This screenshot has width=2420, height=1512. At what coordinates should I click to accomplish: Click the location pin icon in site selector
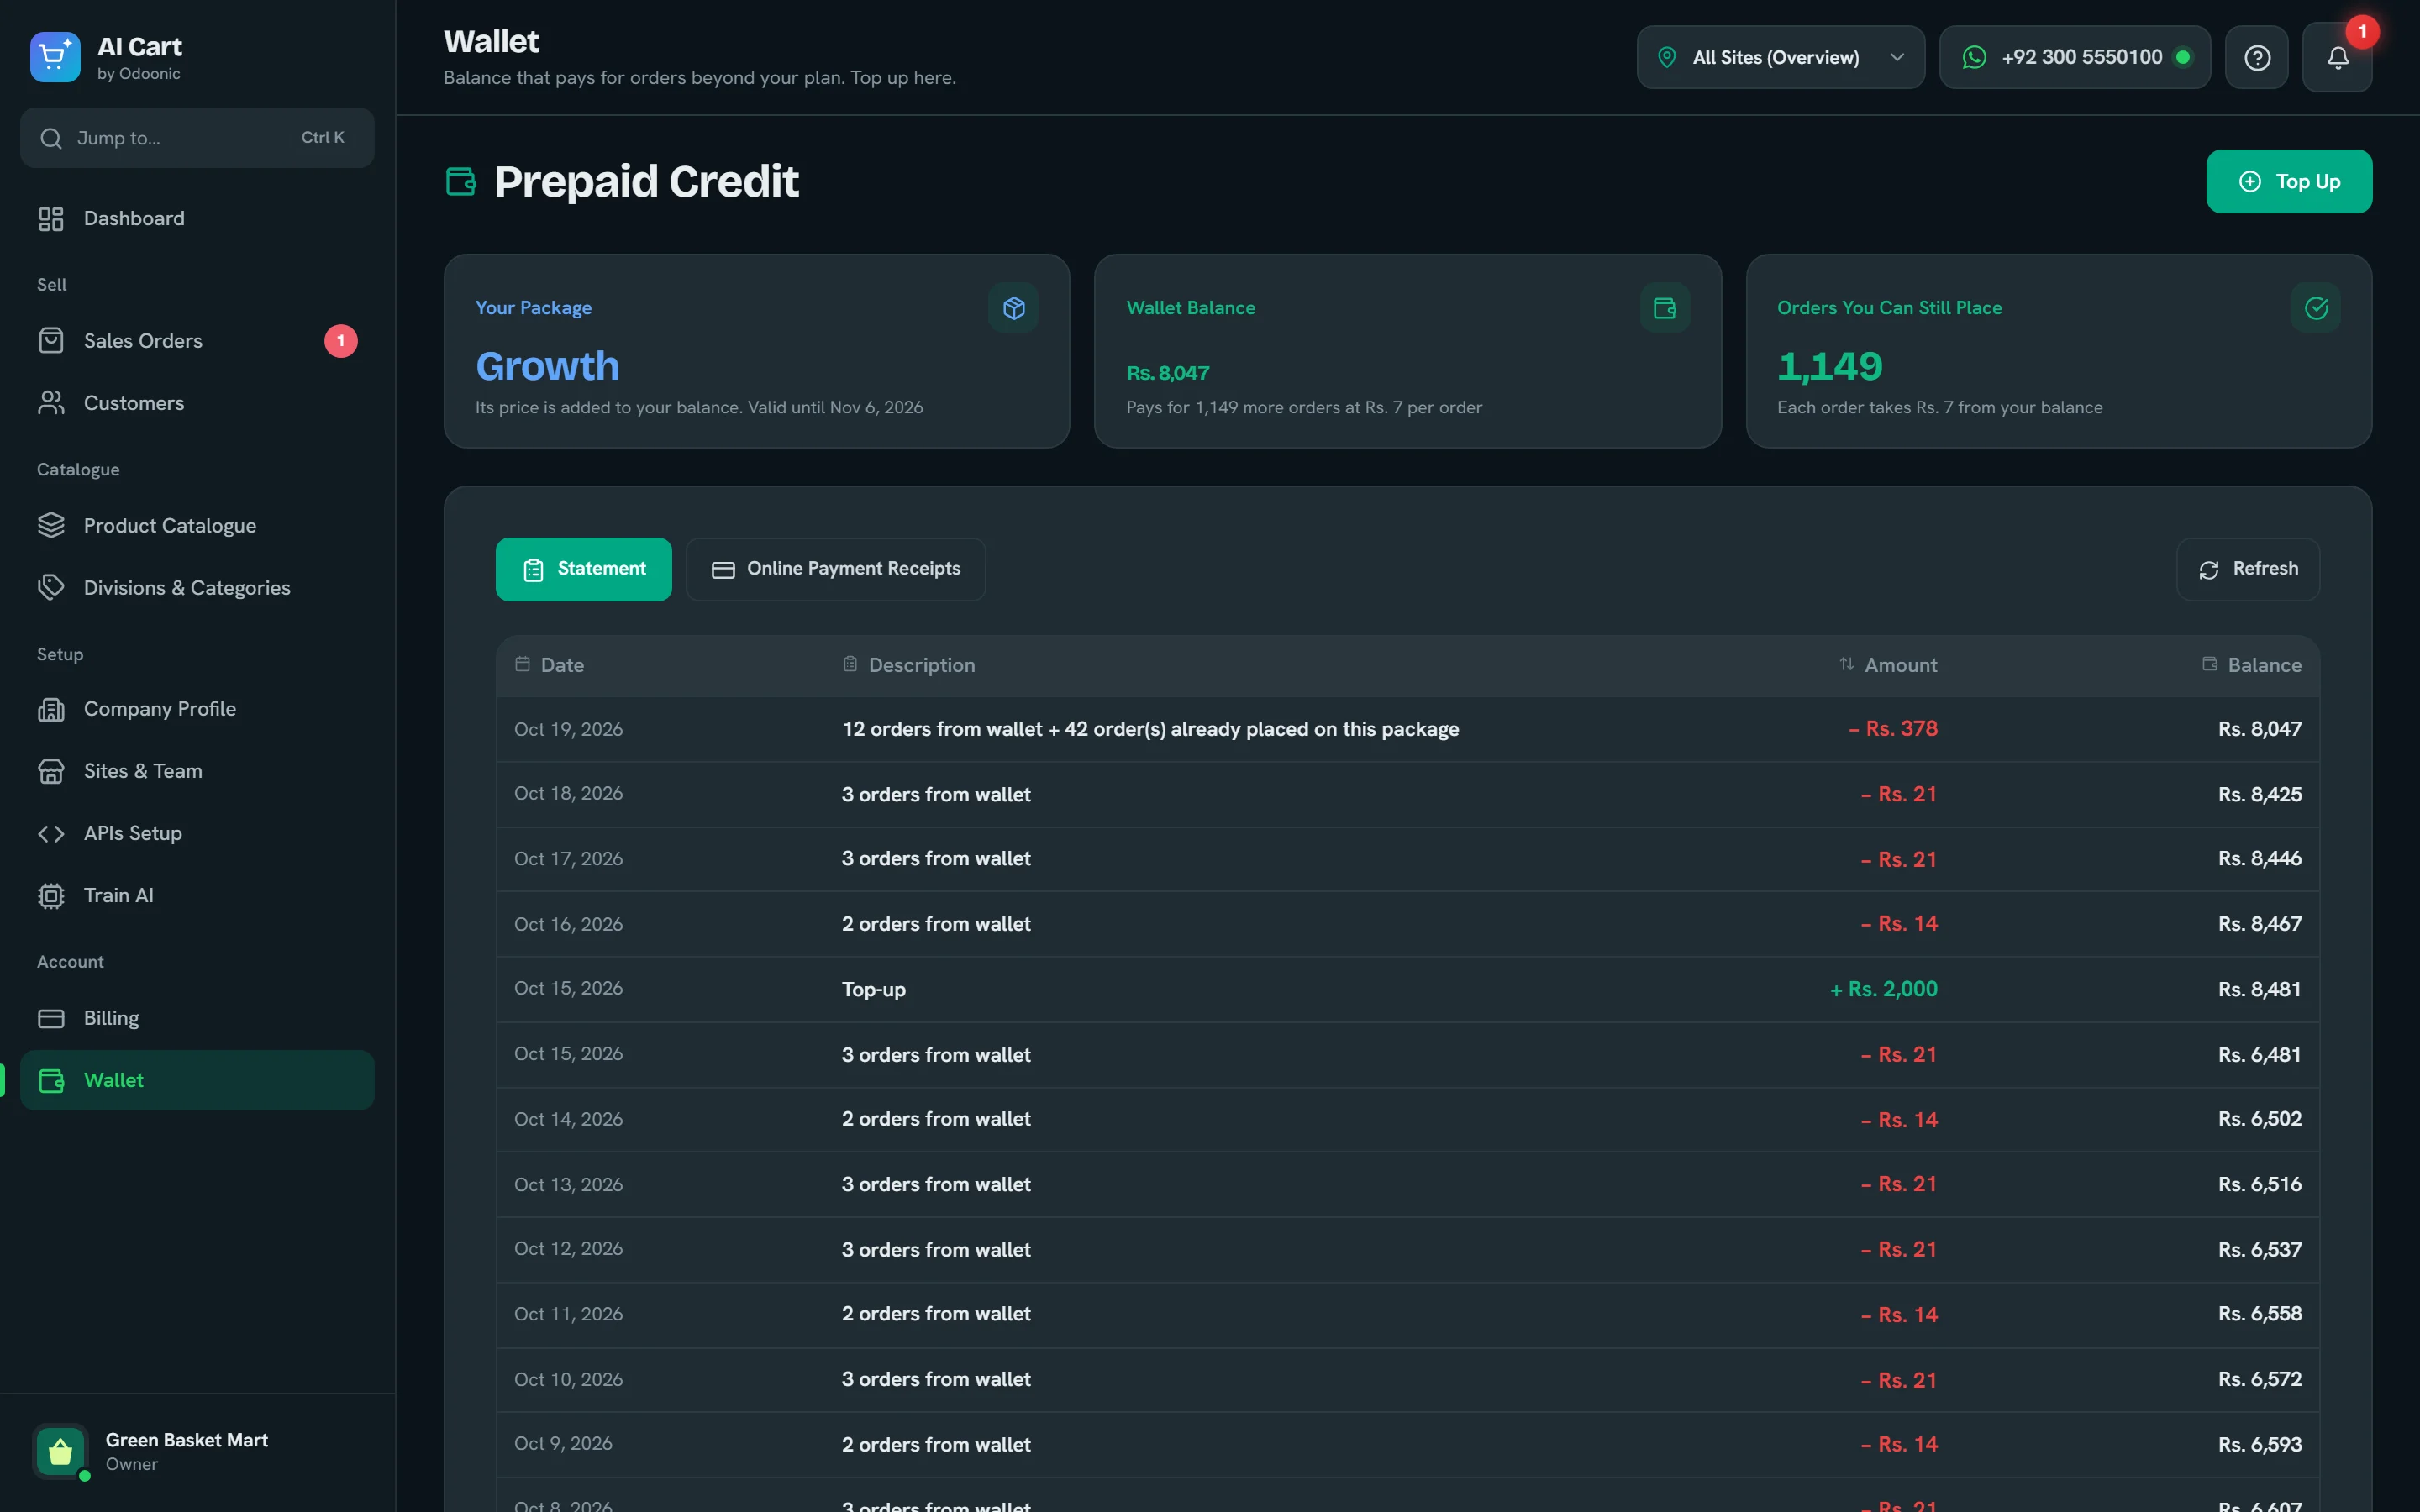coord(1667,58)
